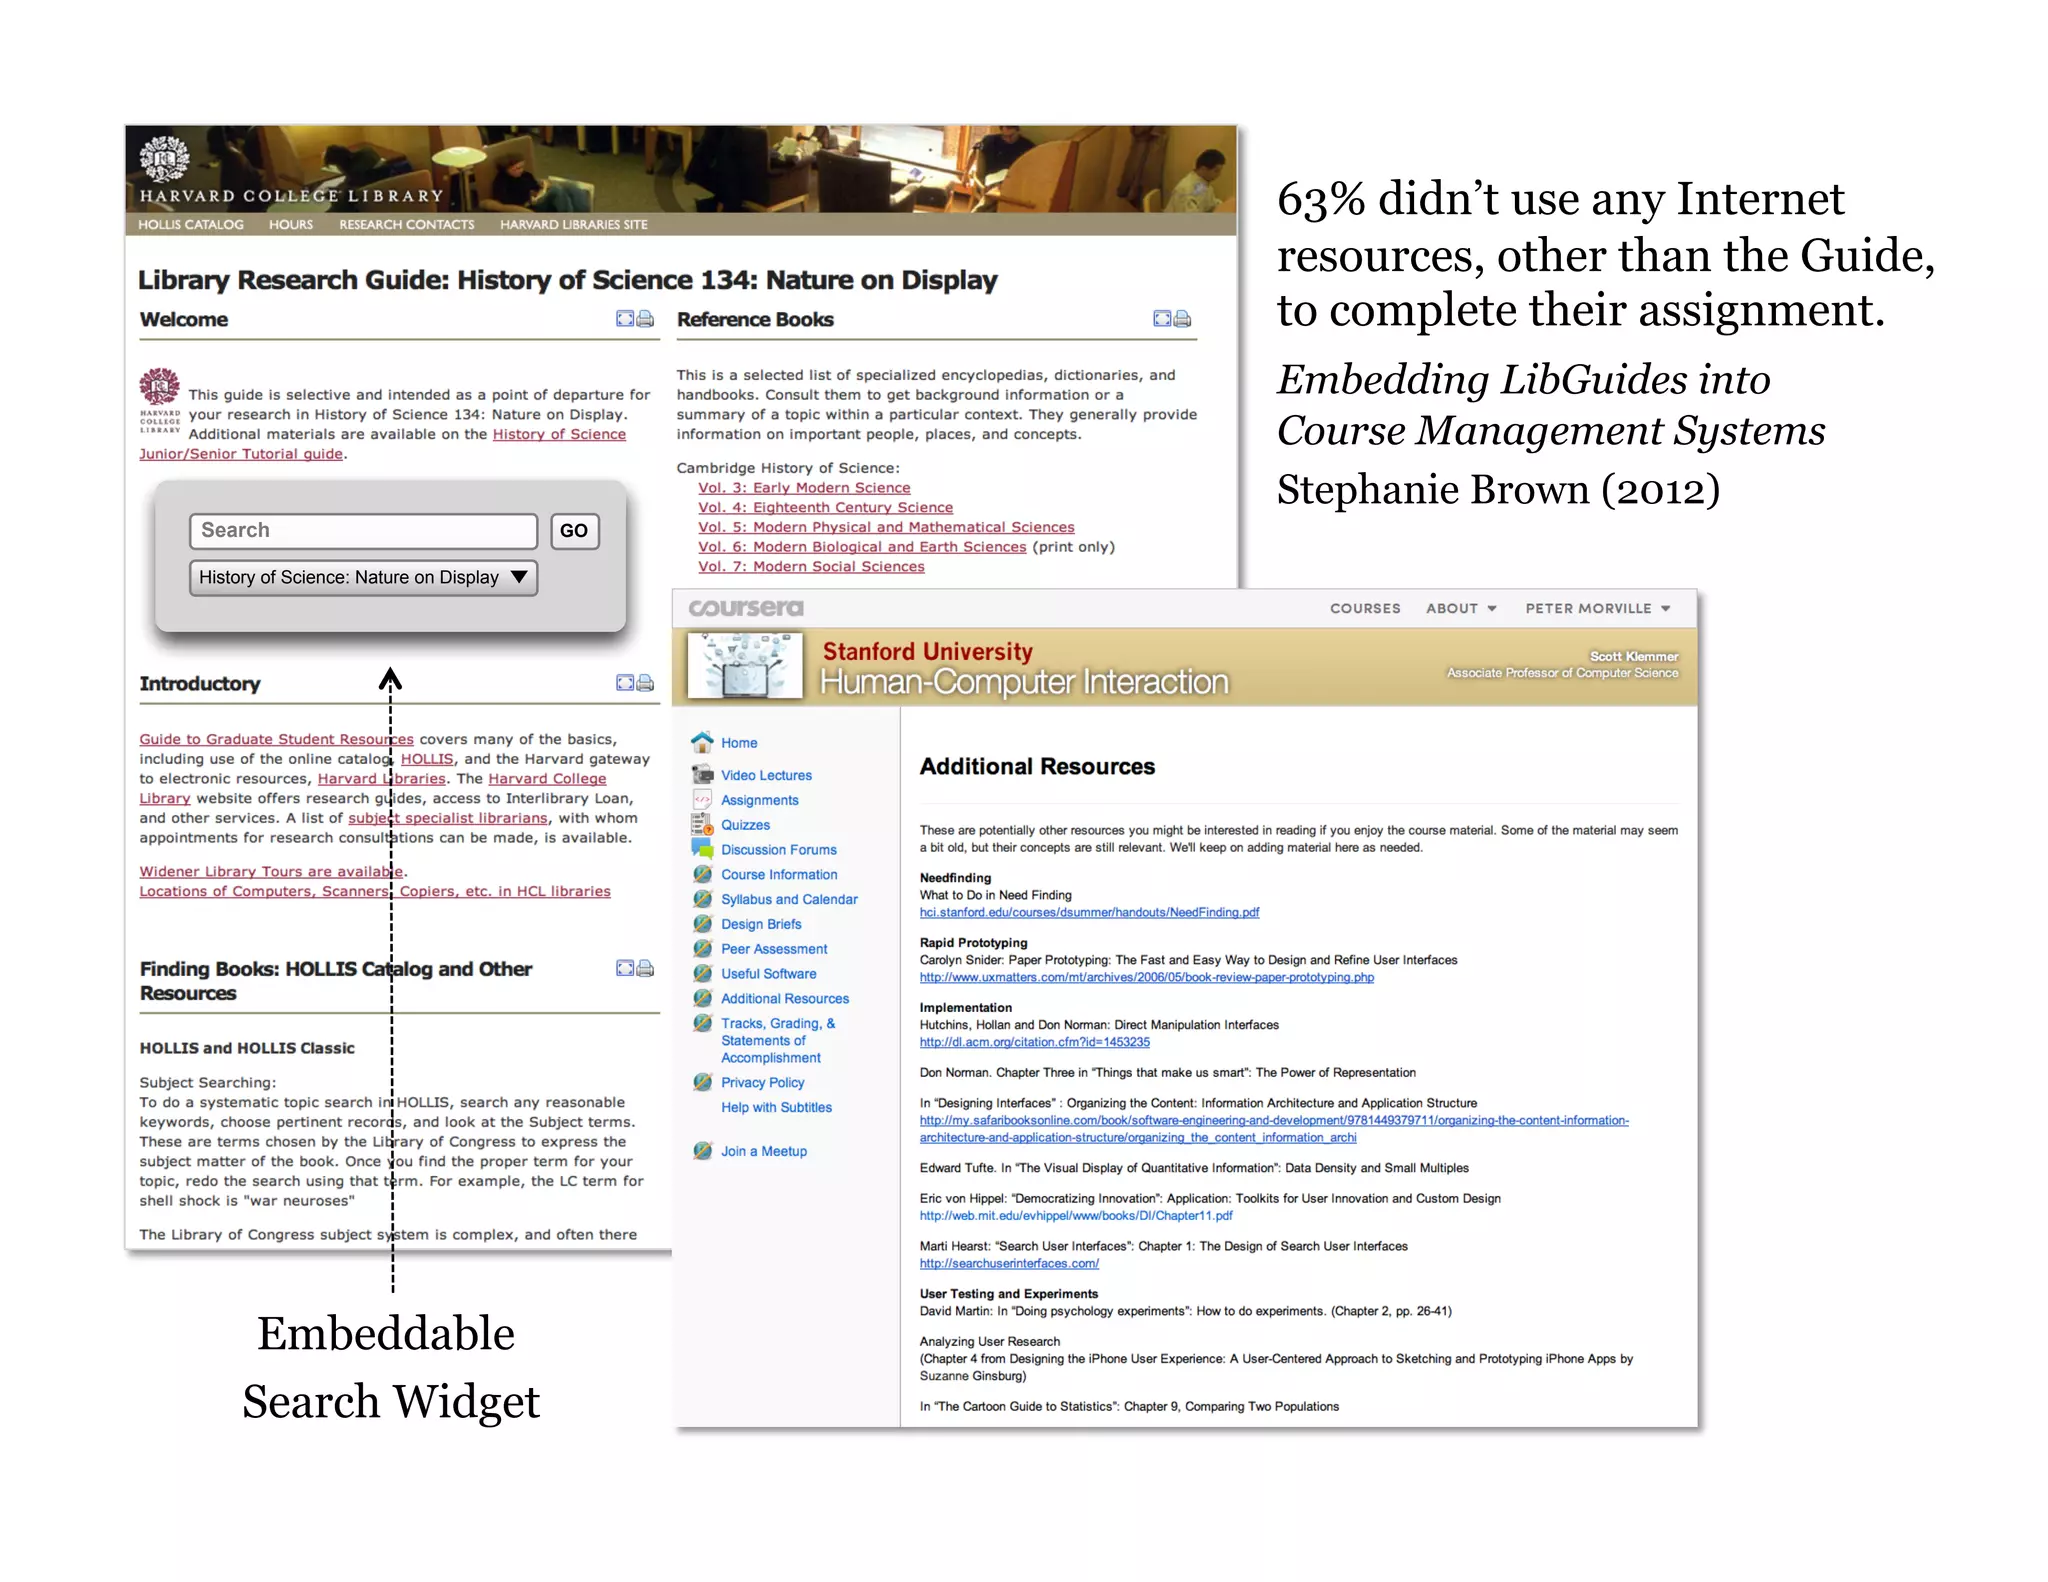Screen dimensions: 2048x1582
Task: Click the expand icon in Introductory box
Action: tap(625, 682)
